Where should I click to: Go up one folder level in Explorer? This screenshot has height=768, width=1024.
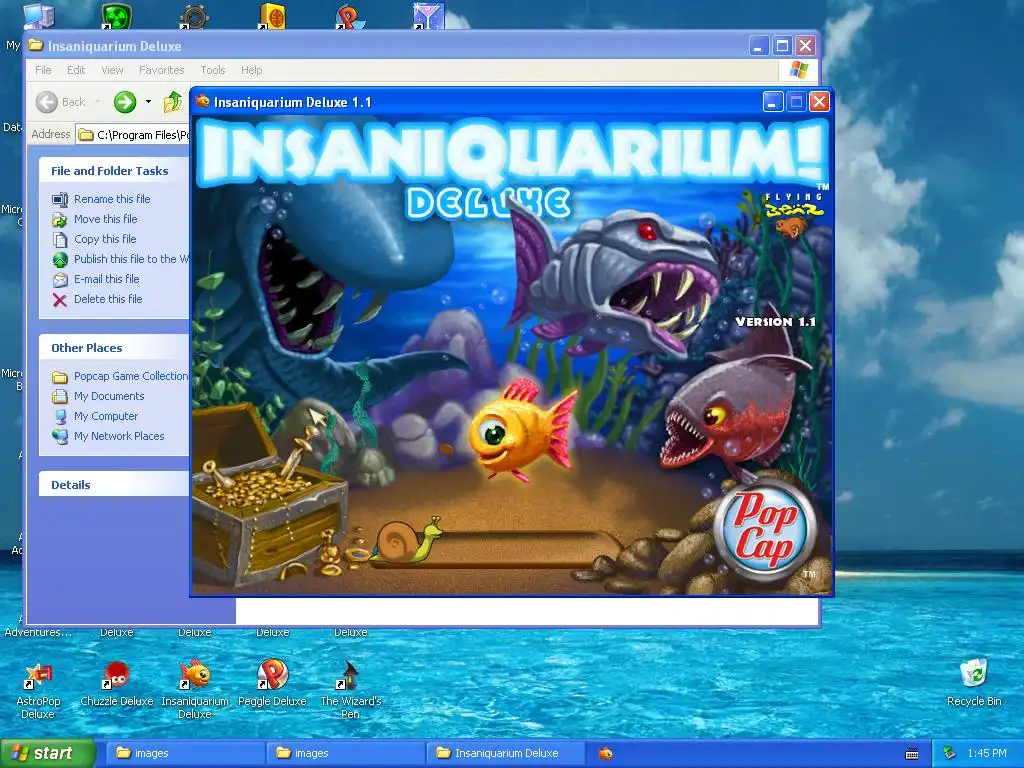[x=173, y=102]
